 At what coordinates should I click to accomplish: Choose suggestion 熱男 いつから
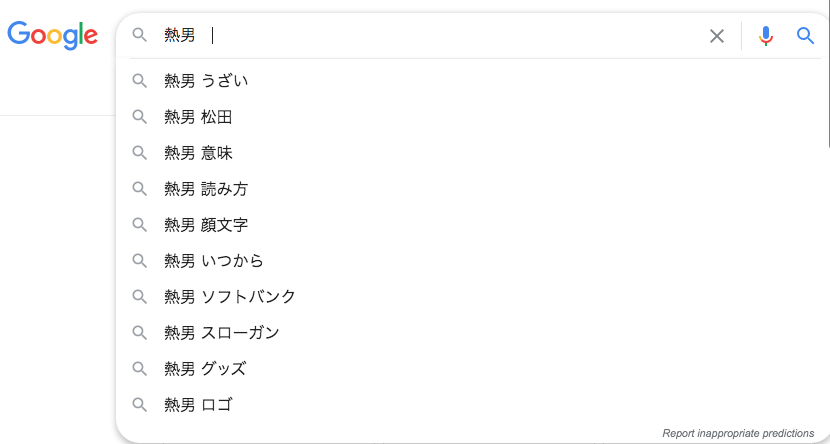(x=213, y=261)
